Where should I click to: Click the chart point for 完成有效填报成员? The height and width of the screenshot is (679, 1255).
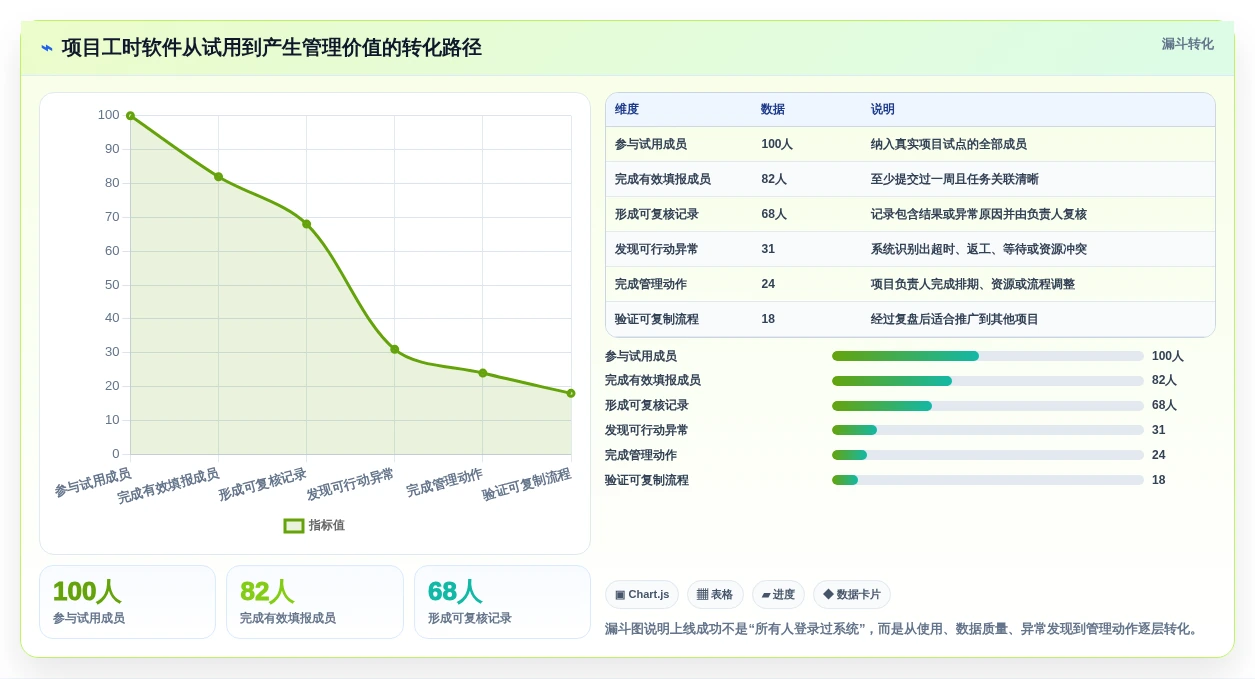tap(218, 177)
